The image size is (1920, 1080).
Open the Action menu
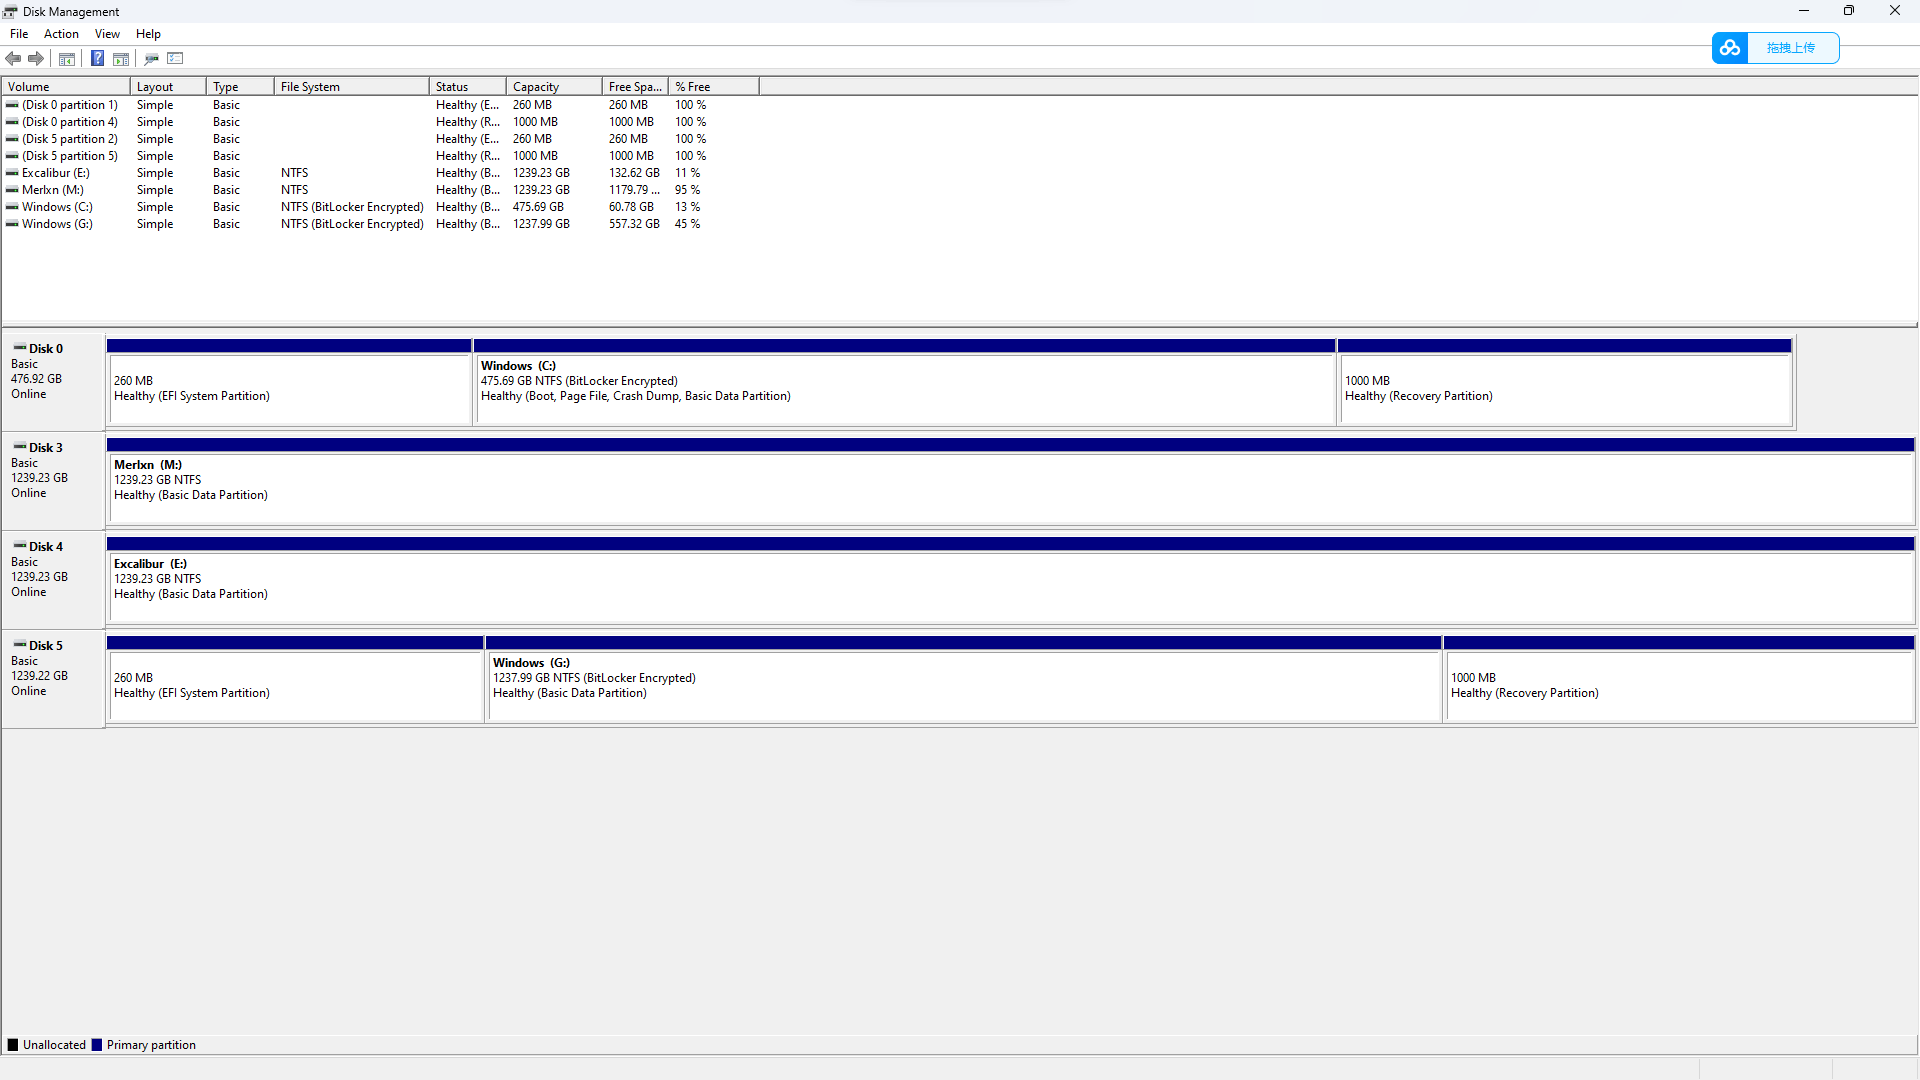coord(61,34)
